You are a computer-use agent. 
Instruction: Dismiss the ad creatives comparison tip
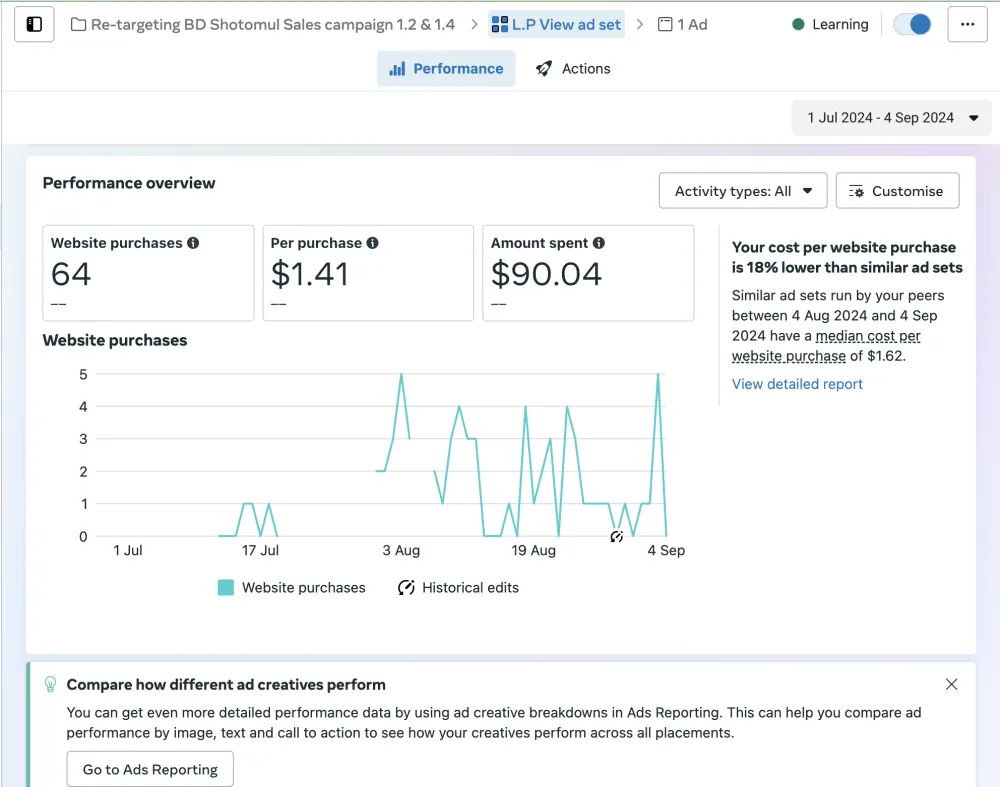pos(951,685)
